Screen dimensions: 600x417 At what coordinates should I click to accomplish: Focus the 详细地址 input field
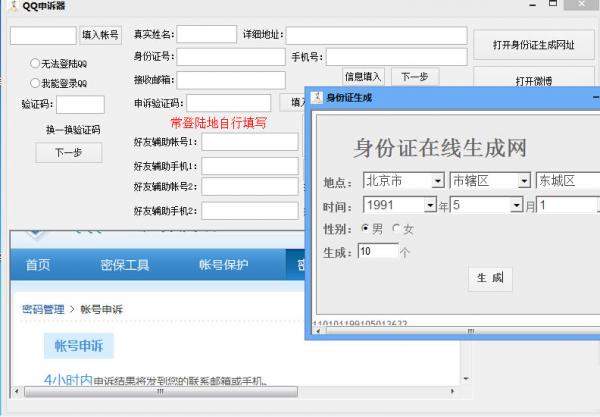pos(377,35)
